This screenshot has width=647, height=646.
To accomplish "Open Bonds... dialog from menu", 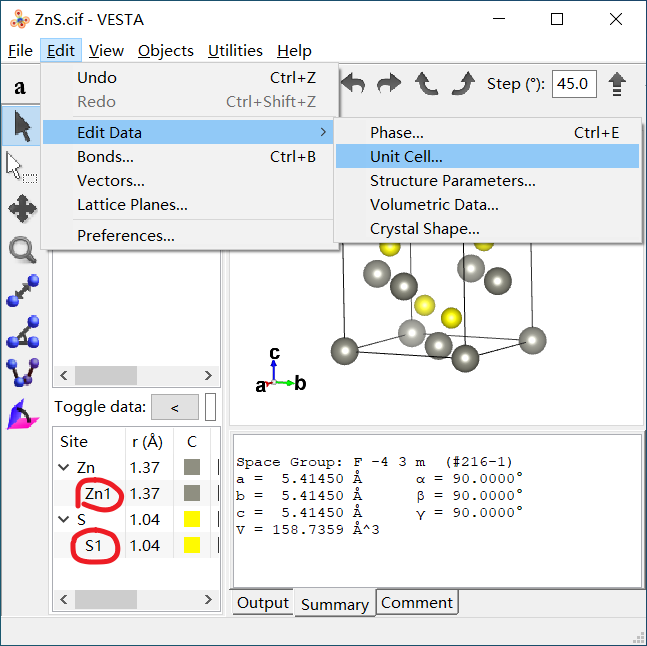I will point(190,157).
